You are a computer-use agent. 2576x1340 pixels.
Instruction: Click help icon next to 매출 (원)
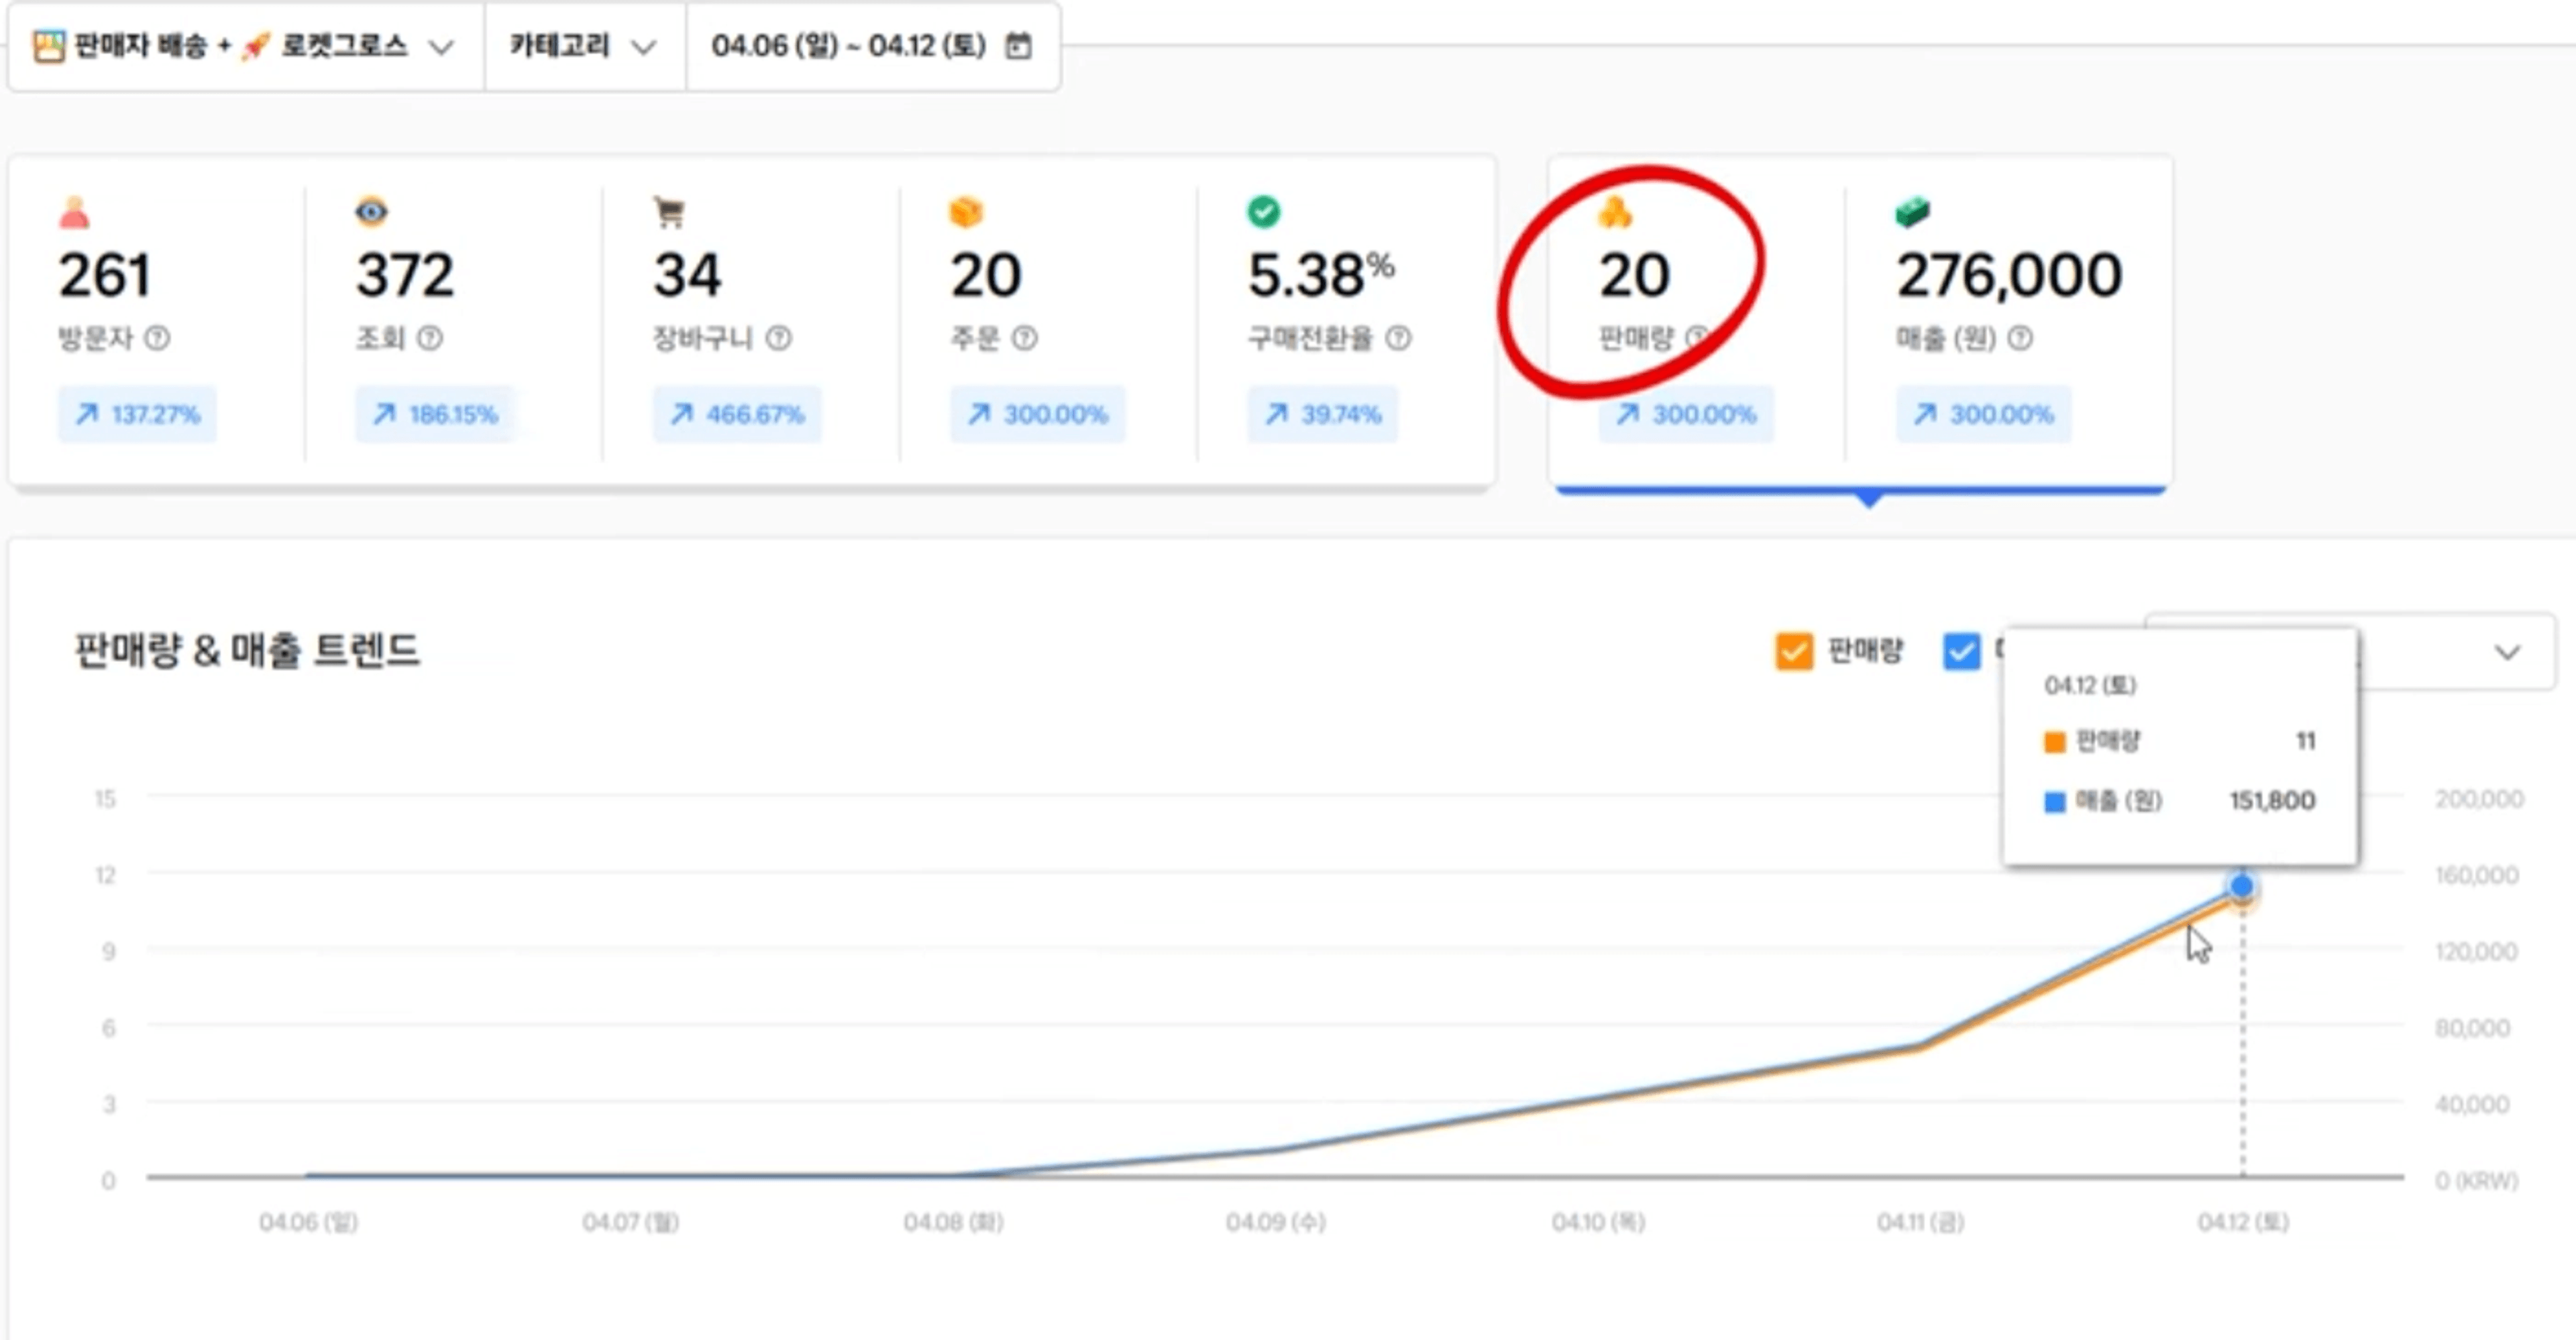(2020, 338)
